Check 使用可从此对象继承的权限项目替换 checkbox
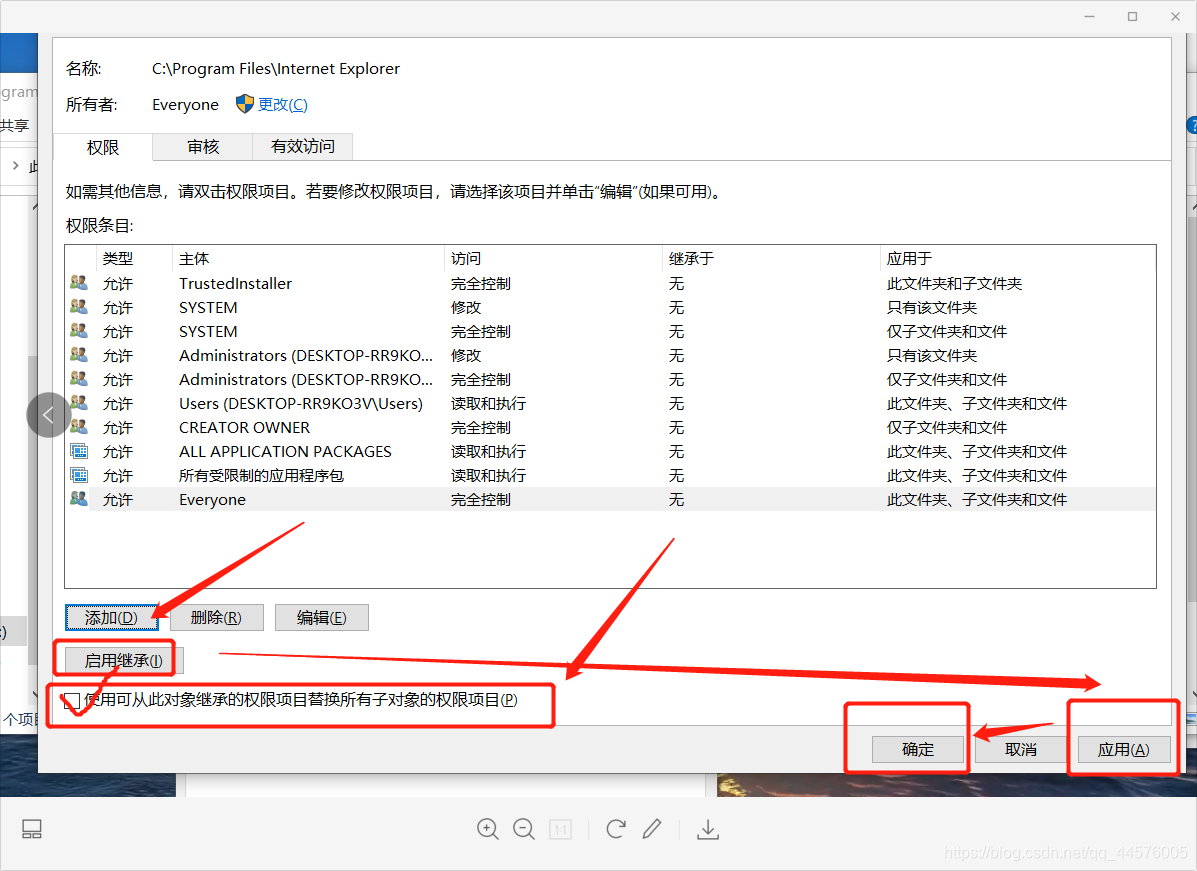Image resolution: width=1197 pixels, height=871 pixels. point(72,700)
